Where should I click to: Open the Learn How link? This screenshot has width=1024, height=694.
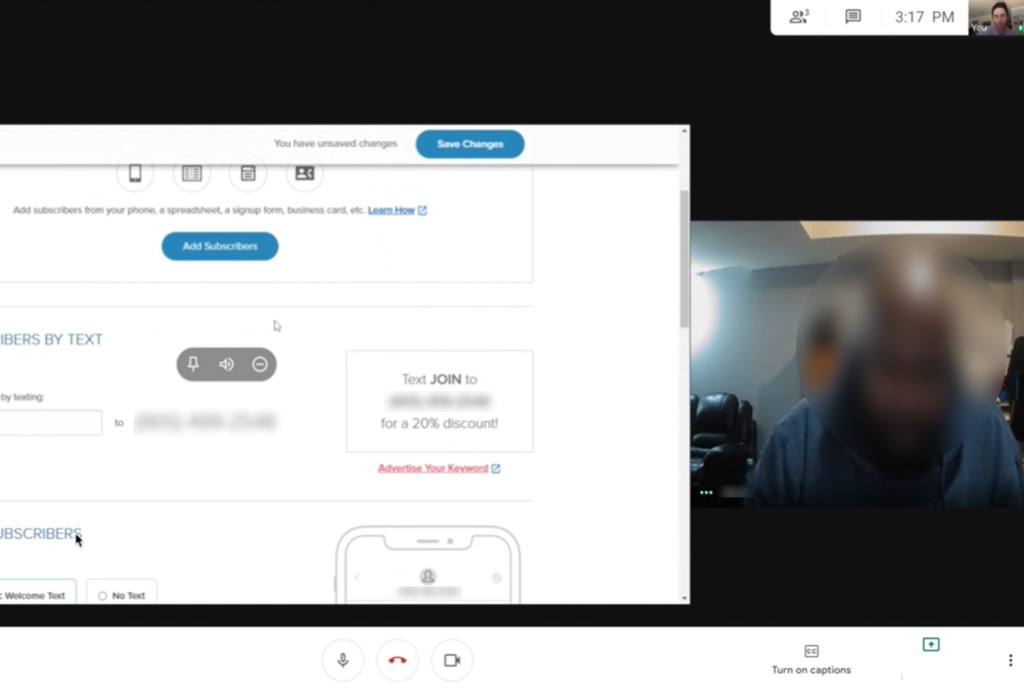[392, 210]
